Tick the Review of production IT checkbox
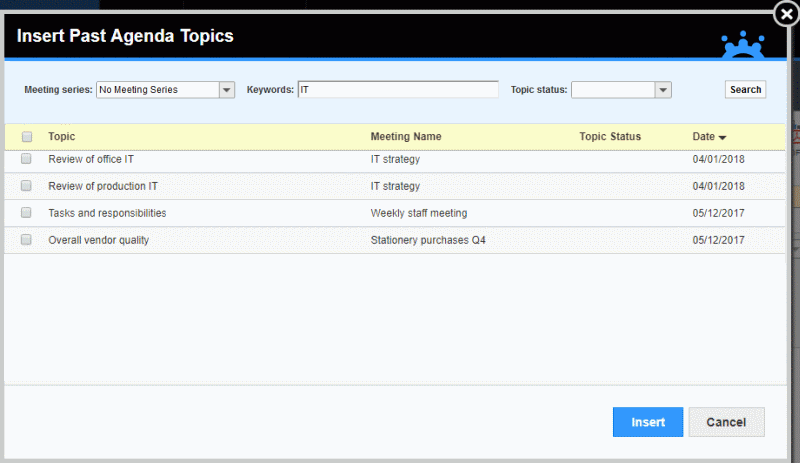Viewport: 800px width, 463px height. [26, 186]
